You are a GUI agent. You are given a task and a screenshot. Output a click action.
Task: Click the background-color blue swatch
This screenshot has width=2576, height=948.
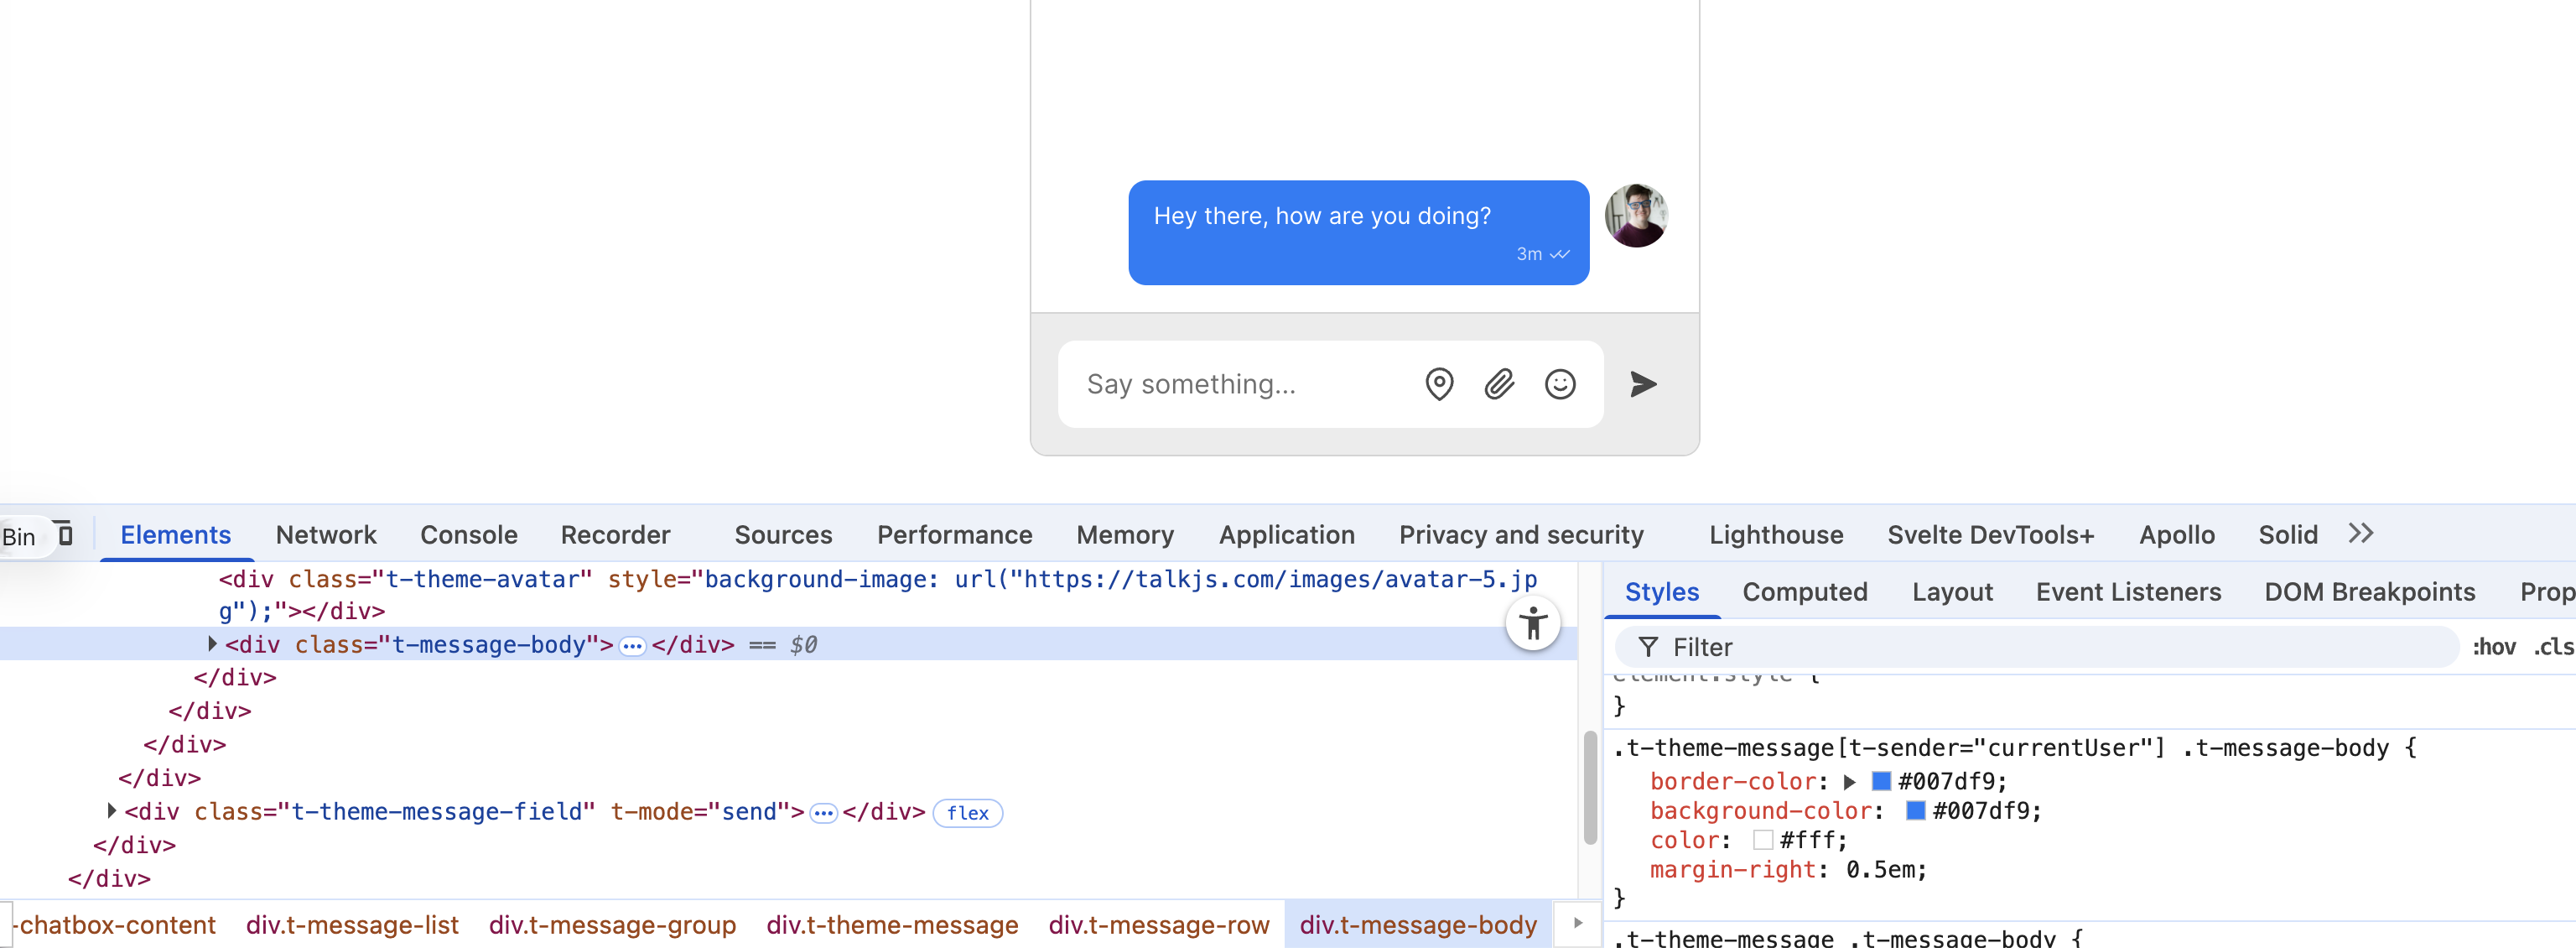click(x=1914, y=811)
